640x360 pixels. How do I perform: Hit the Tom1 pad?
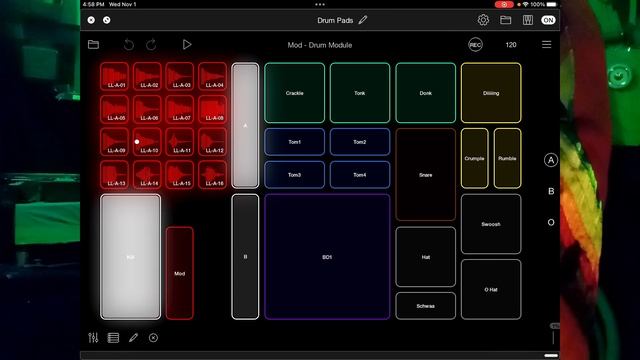[294, 142]
